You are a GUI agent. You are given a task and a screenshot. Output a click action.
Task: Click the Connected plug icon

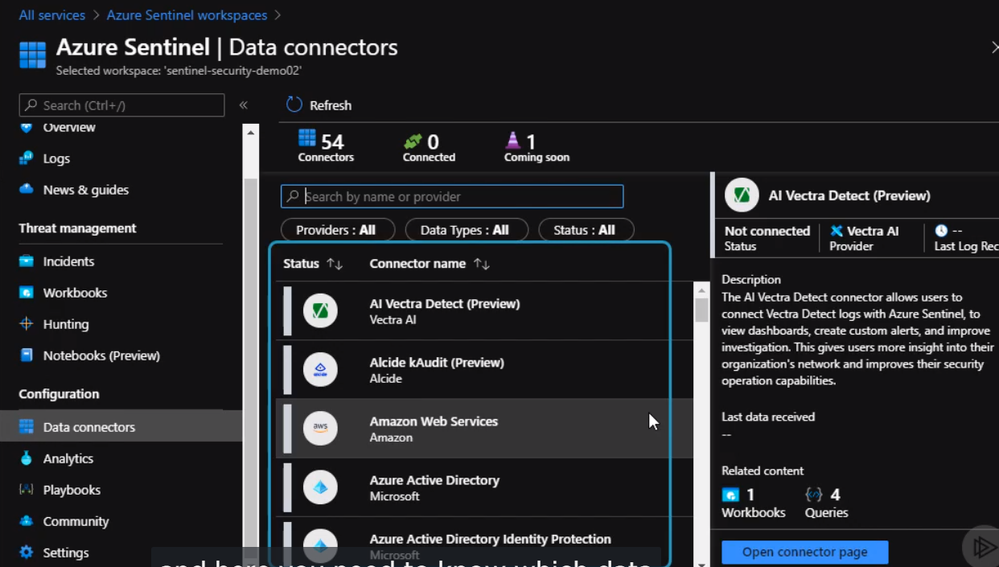pyautogui.click(x=413, y=141)
